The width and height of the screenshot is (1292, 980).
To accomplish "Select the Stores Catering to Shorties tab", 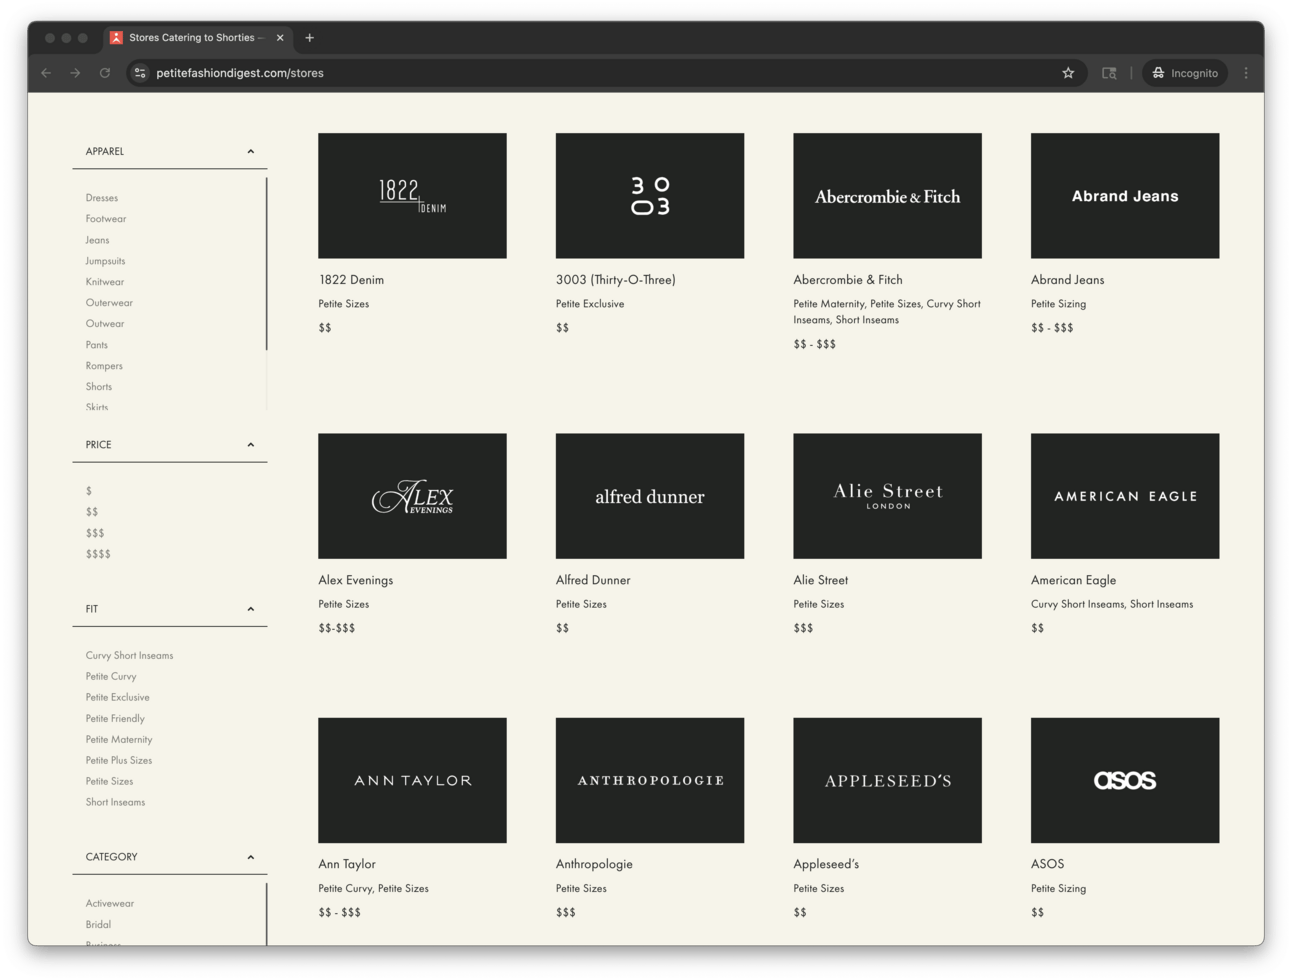I will 196,38.
